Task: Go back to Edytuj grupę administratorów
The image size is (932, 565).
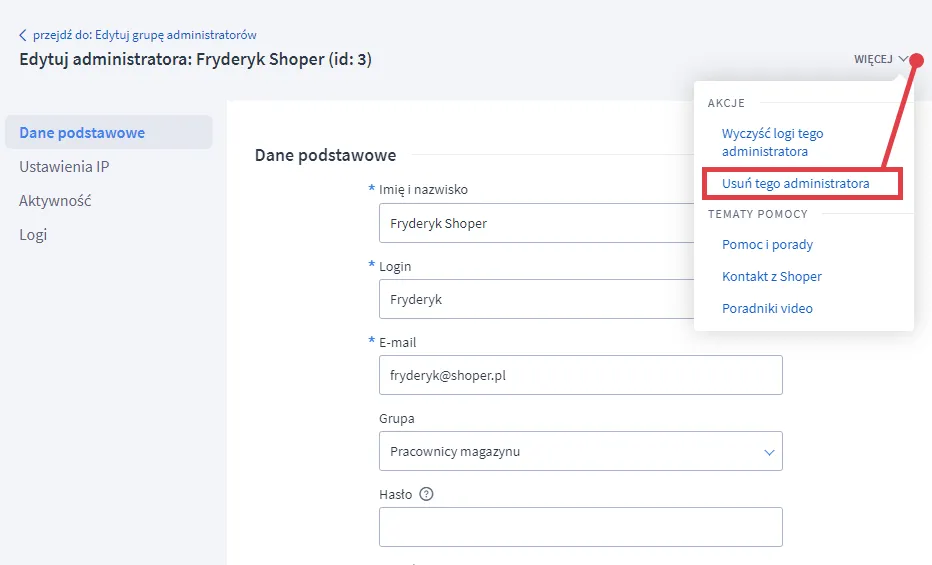Action: tap(144, 35)
